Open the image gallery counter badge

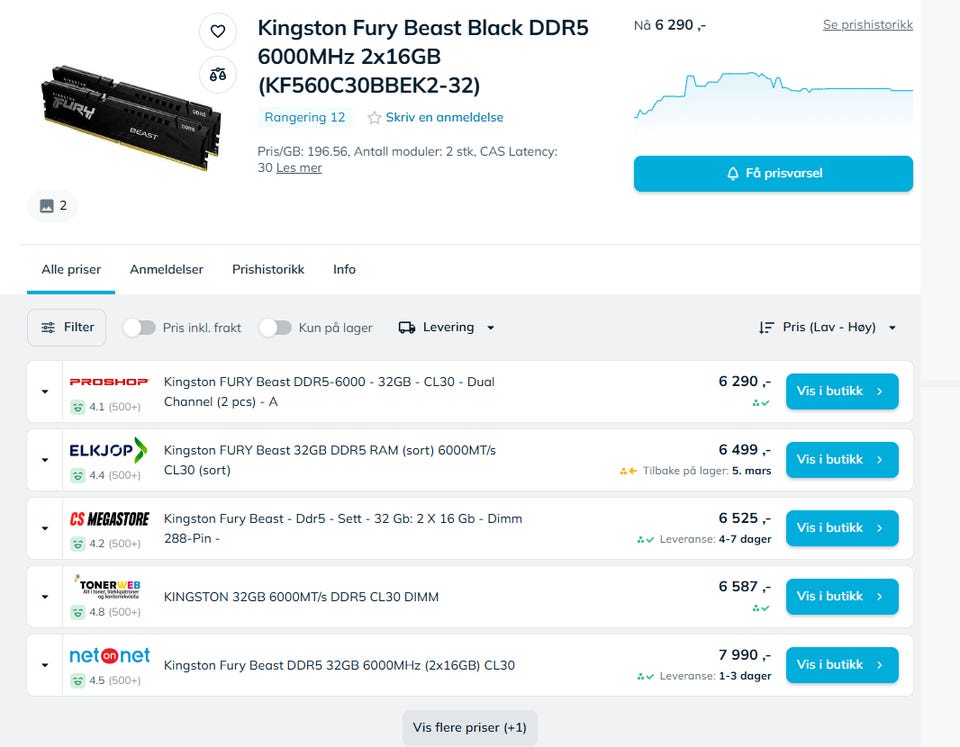coord(52,206)
